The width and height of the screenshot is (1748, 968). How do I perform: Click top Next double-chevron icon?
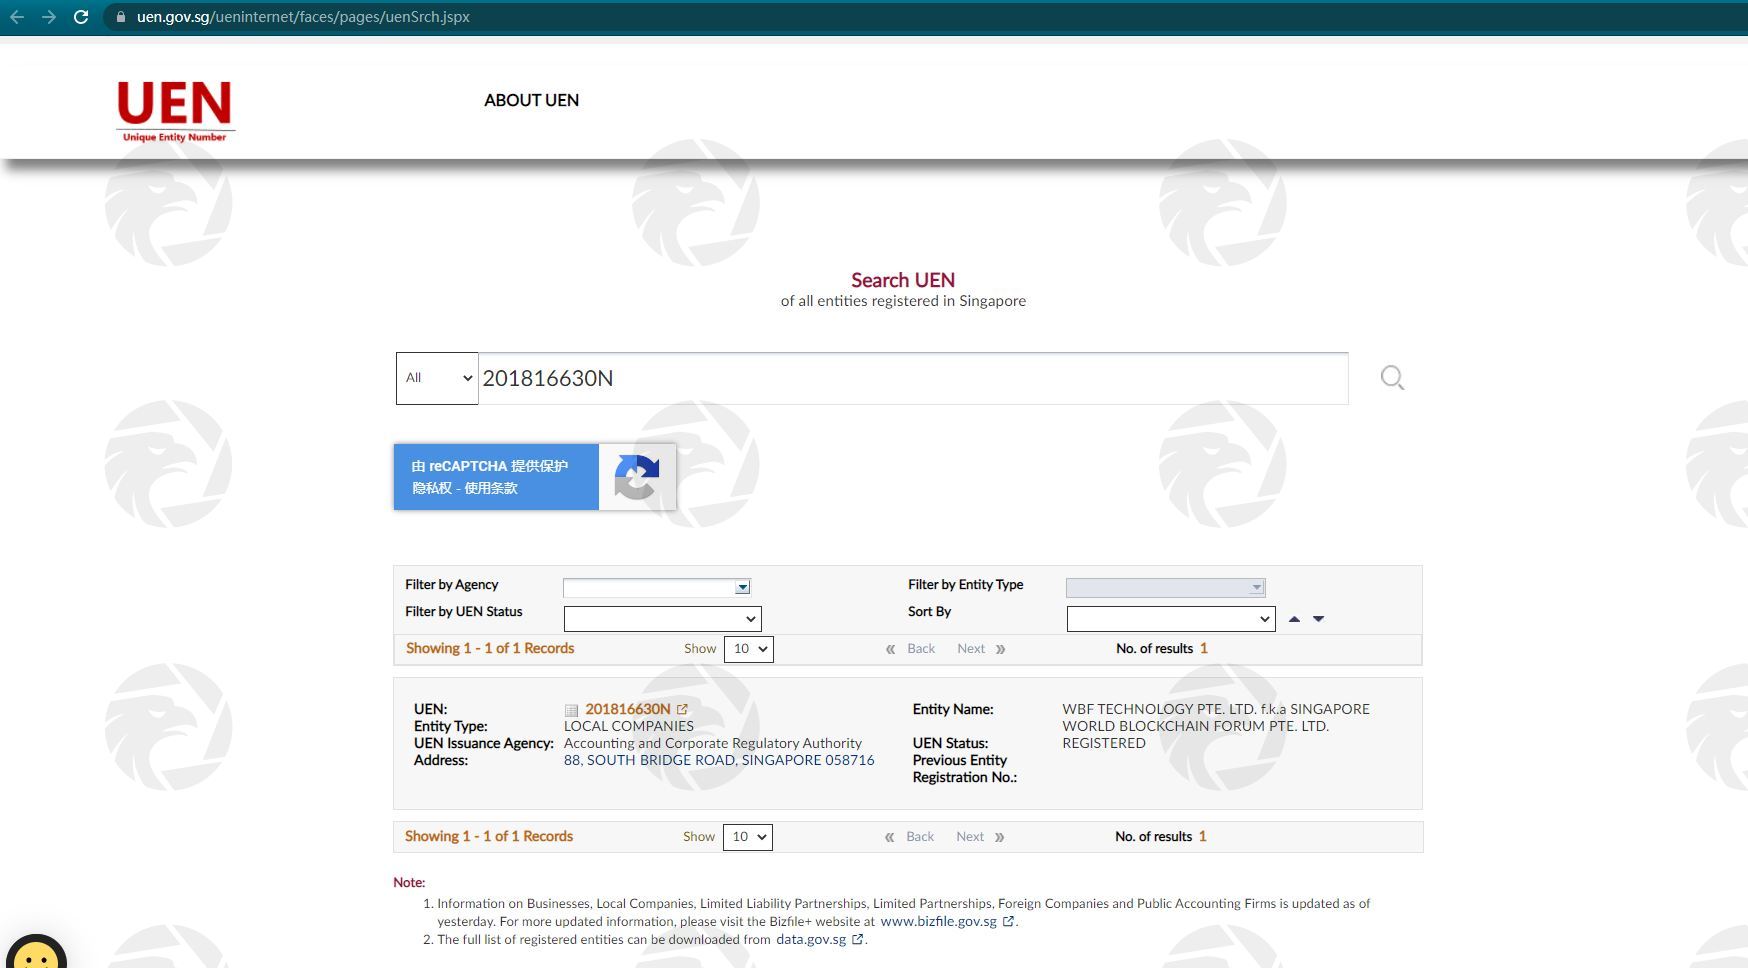click(1000, 649)
